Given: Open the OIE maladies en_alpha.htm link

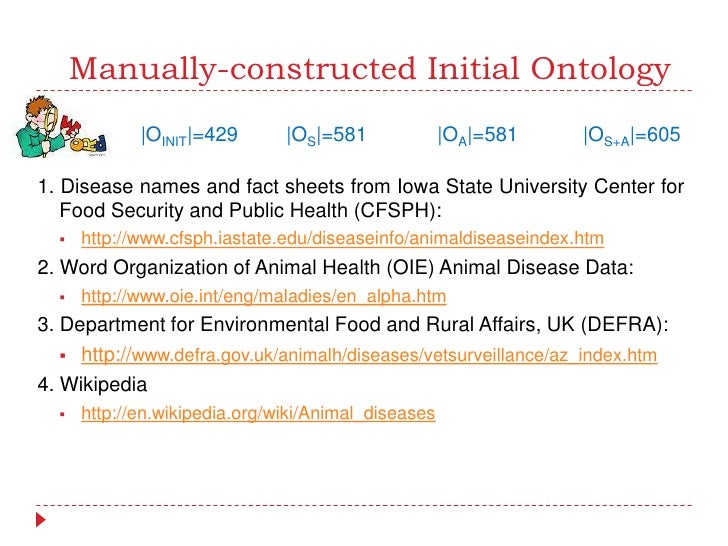Looking at the screenshot, I should coord(264,296).
